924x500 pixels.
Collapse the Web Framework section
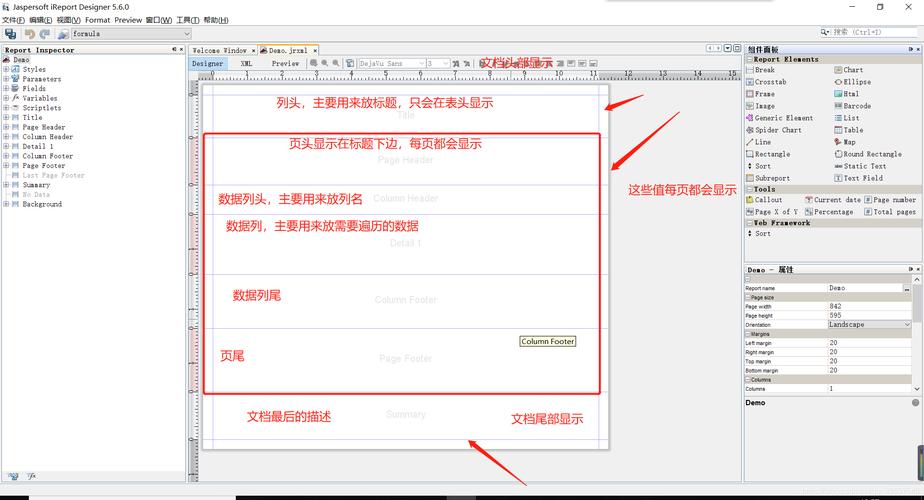pyautogui.click(x=750, y=223)
